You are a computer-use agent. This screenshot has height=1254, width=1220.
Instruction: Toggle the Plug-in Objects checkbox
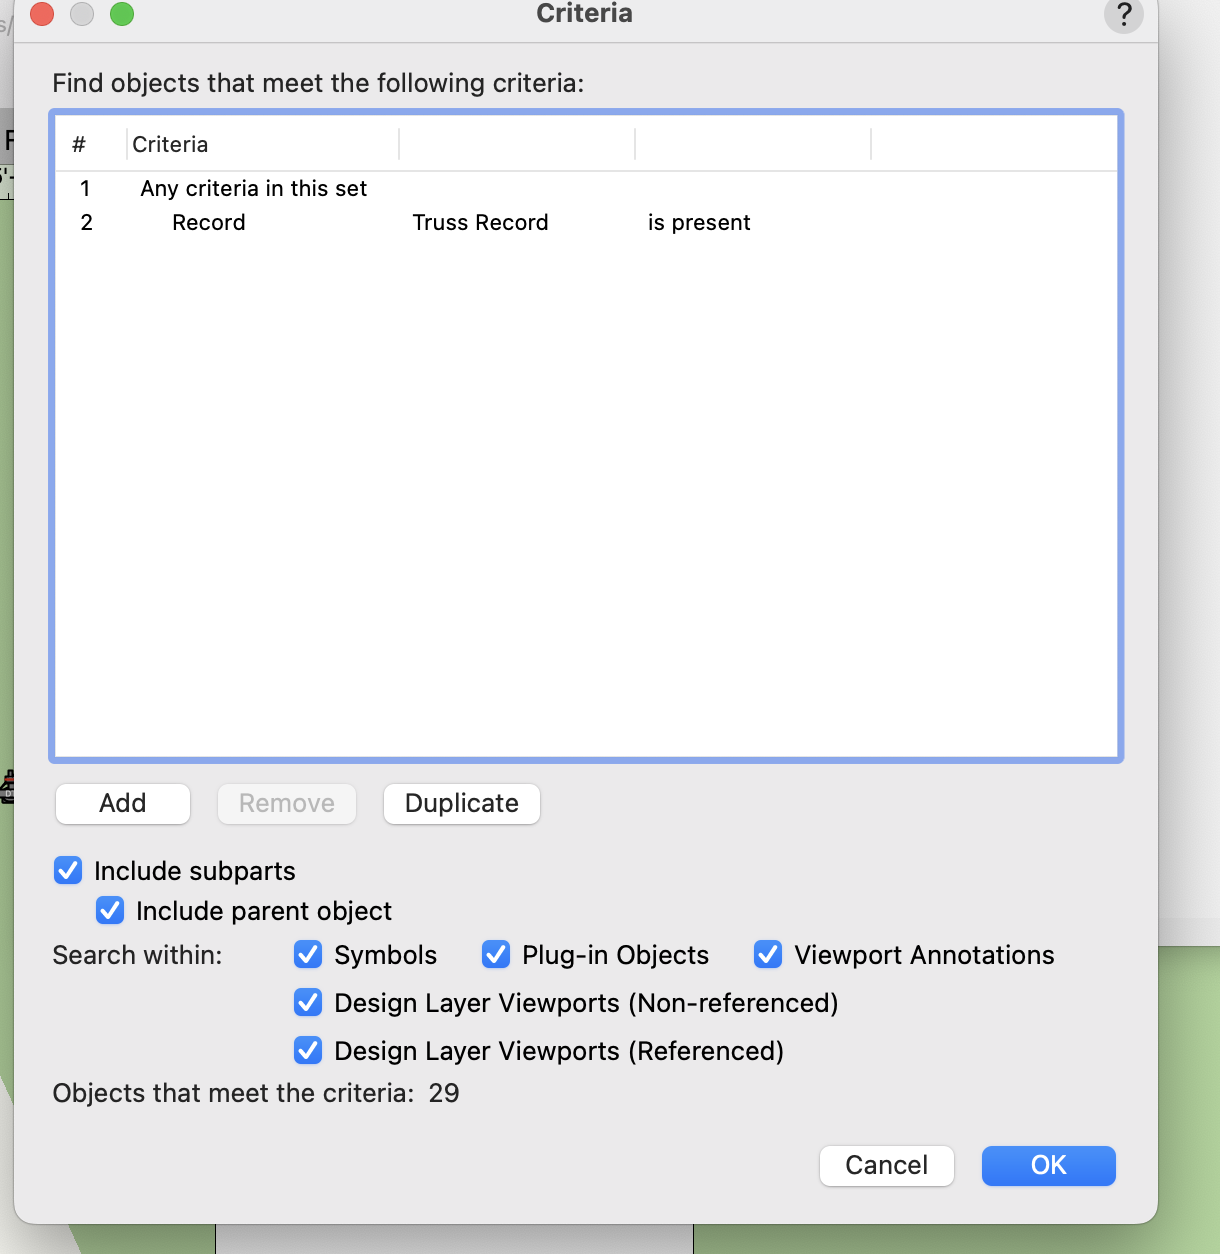[496, 955]
